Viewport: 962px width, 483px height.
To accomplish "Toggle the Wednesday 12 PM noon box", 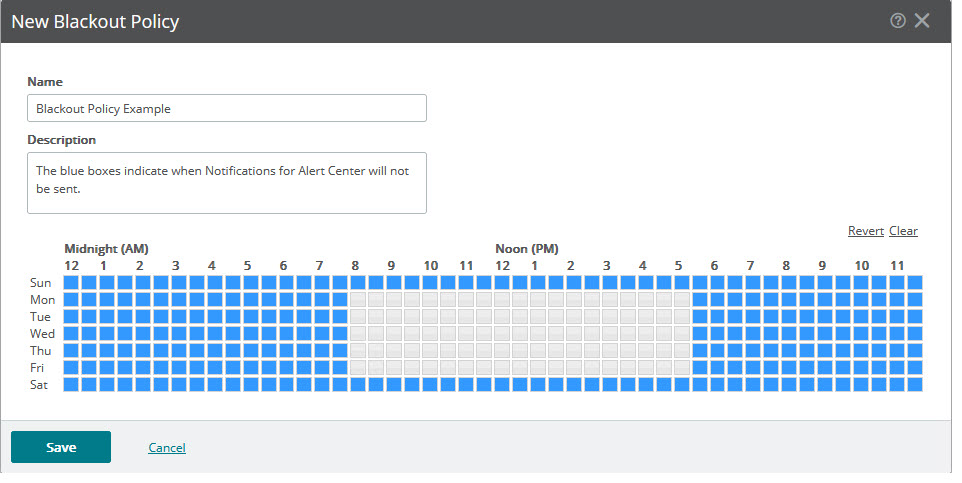I will point(502,333).
